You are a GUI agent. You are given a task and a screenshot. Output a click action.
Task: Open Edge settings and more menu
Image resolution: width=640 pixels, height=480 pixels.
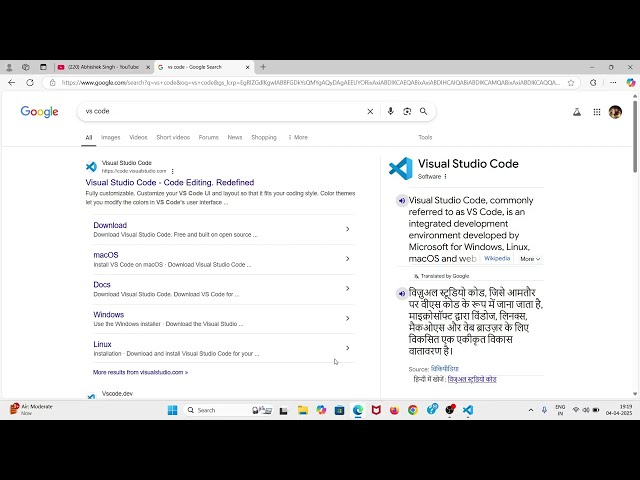[613, 82]
